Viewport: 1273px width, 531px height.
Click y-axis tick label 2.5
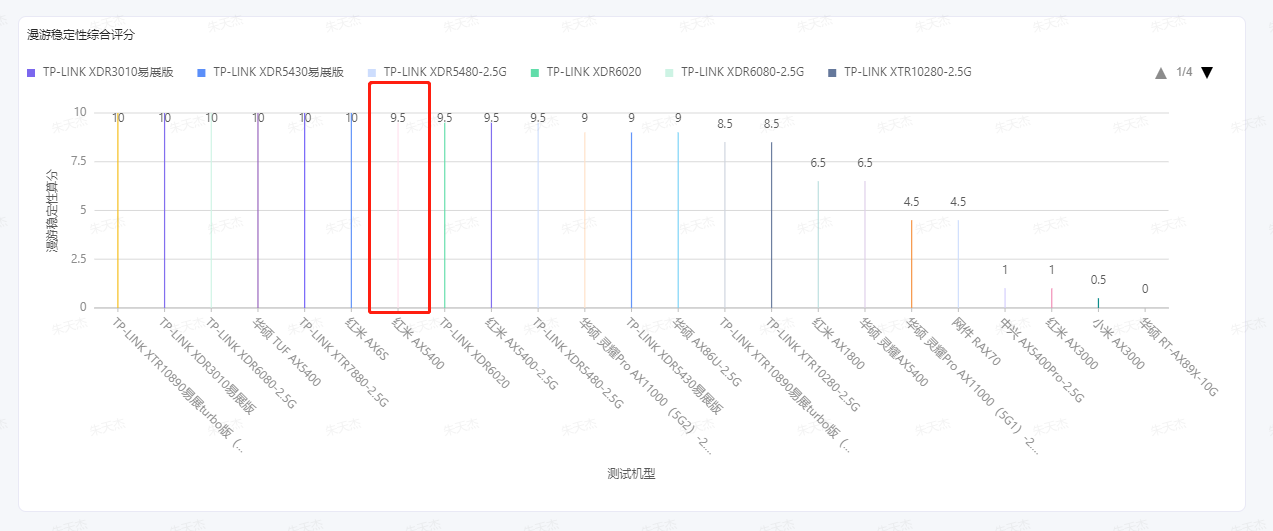(78, 259)
